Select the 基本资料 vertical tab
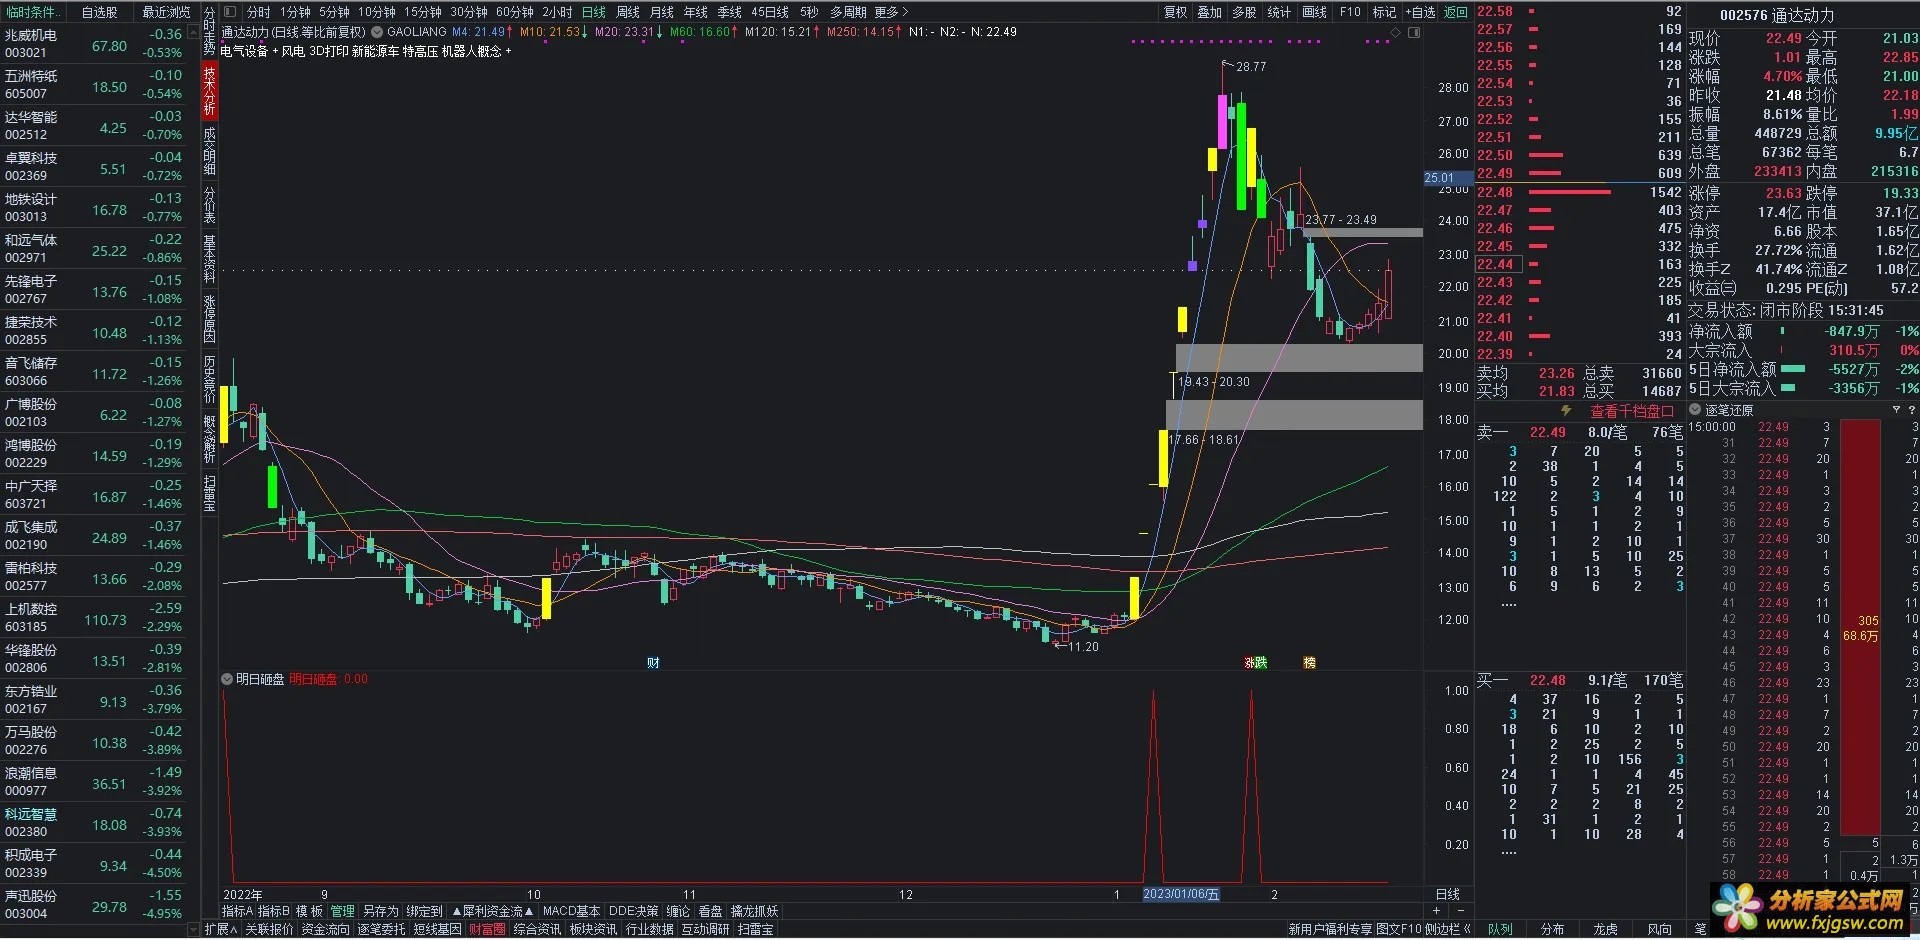Image resolution: width=1920 pixels, height=940 pixels. pos(210,258)
